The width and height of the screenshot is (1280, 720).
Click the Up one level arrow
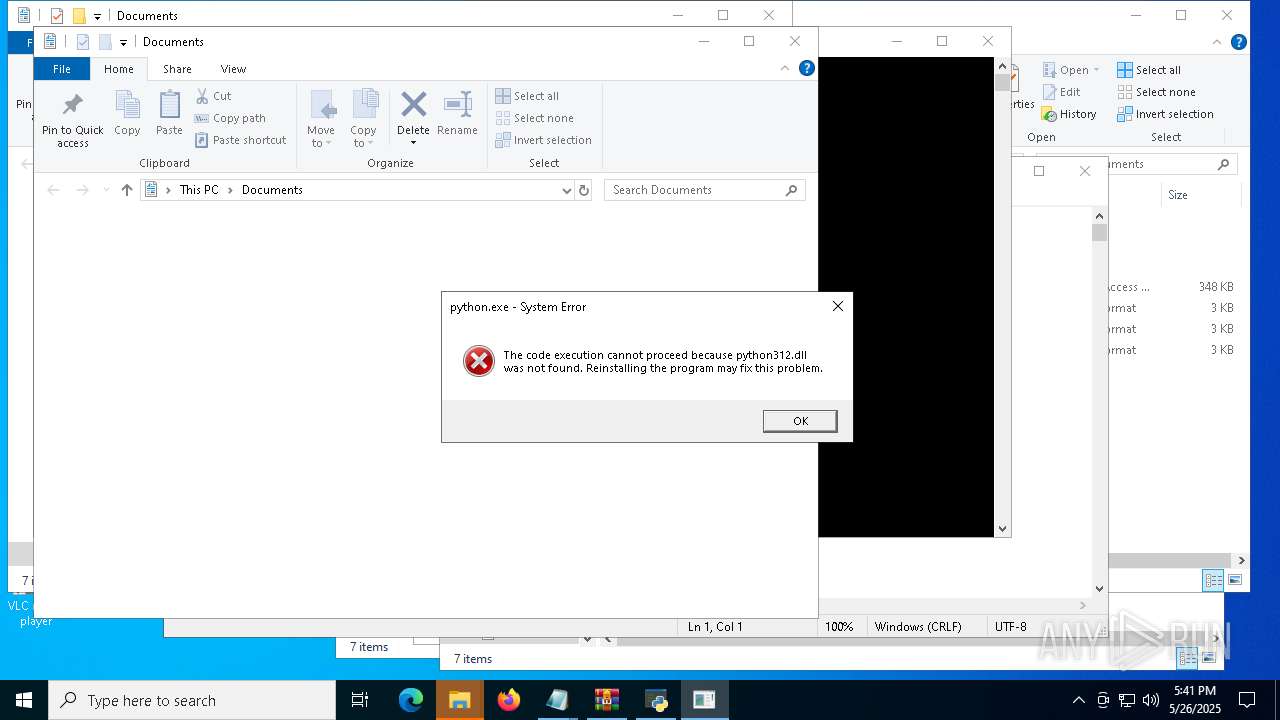(127, 190)
